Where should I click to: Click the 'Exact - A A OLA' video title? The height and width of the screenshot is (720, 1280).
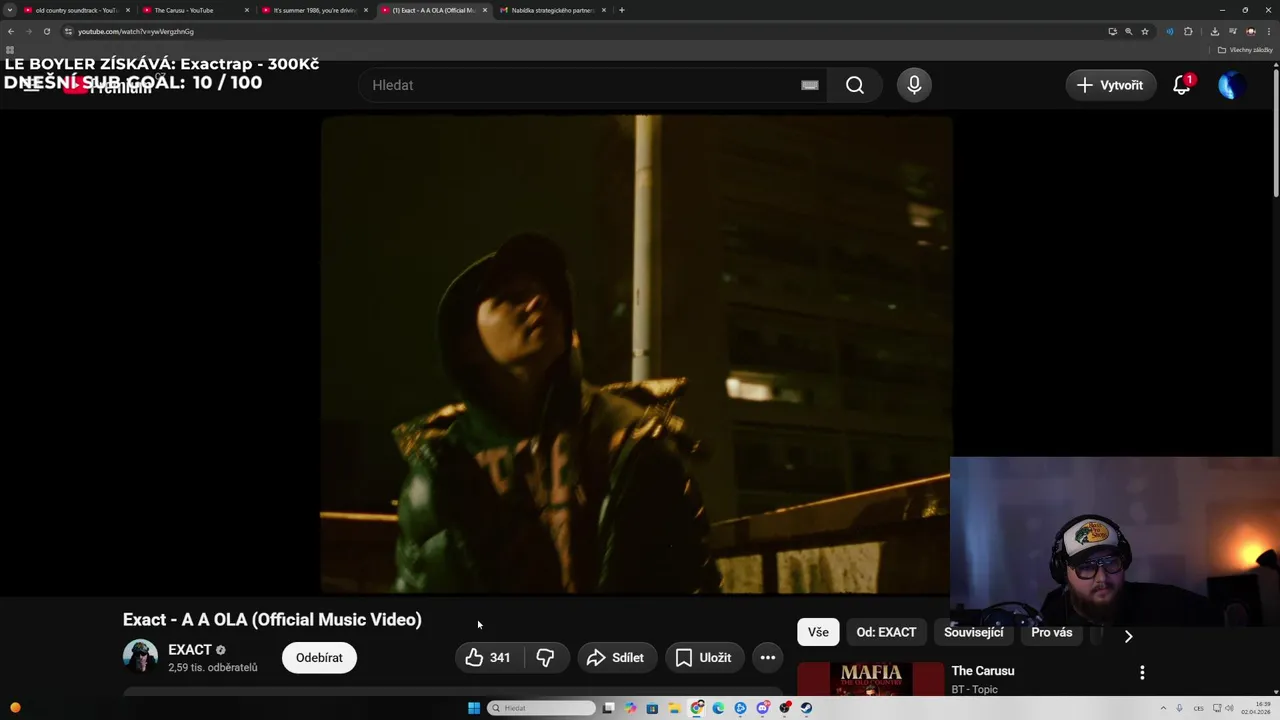click(x=272, y=620)
